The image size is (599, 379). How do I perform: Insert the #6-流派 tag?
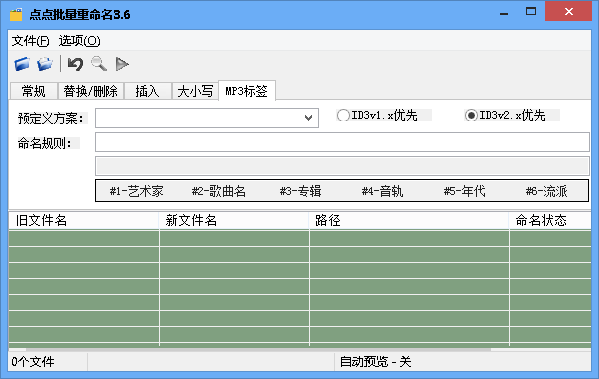(x=547, y=191)
